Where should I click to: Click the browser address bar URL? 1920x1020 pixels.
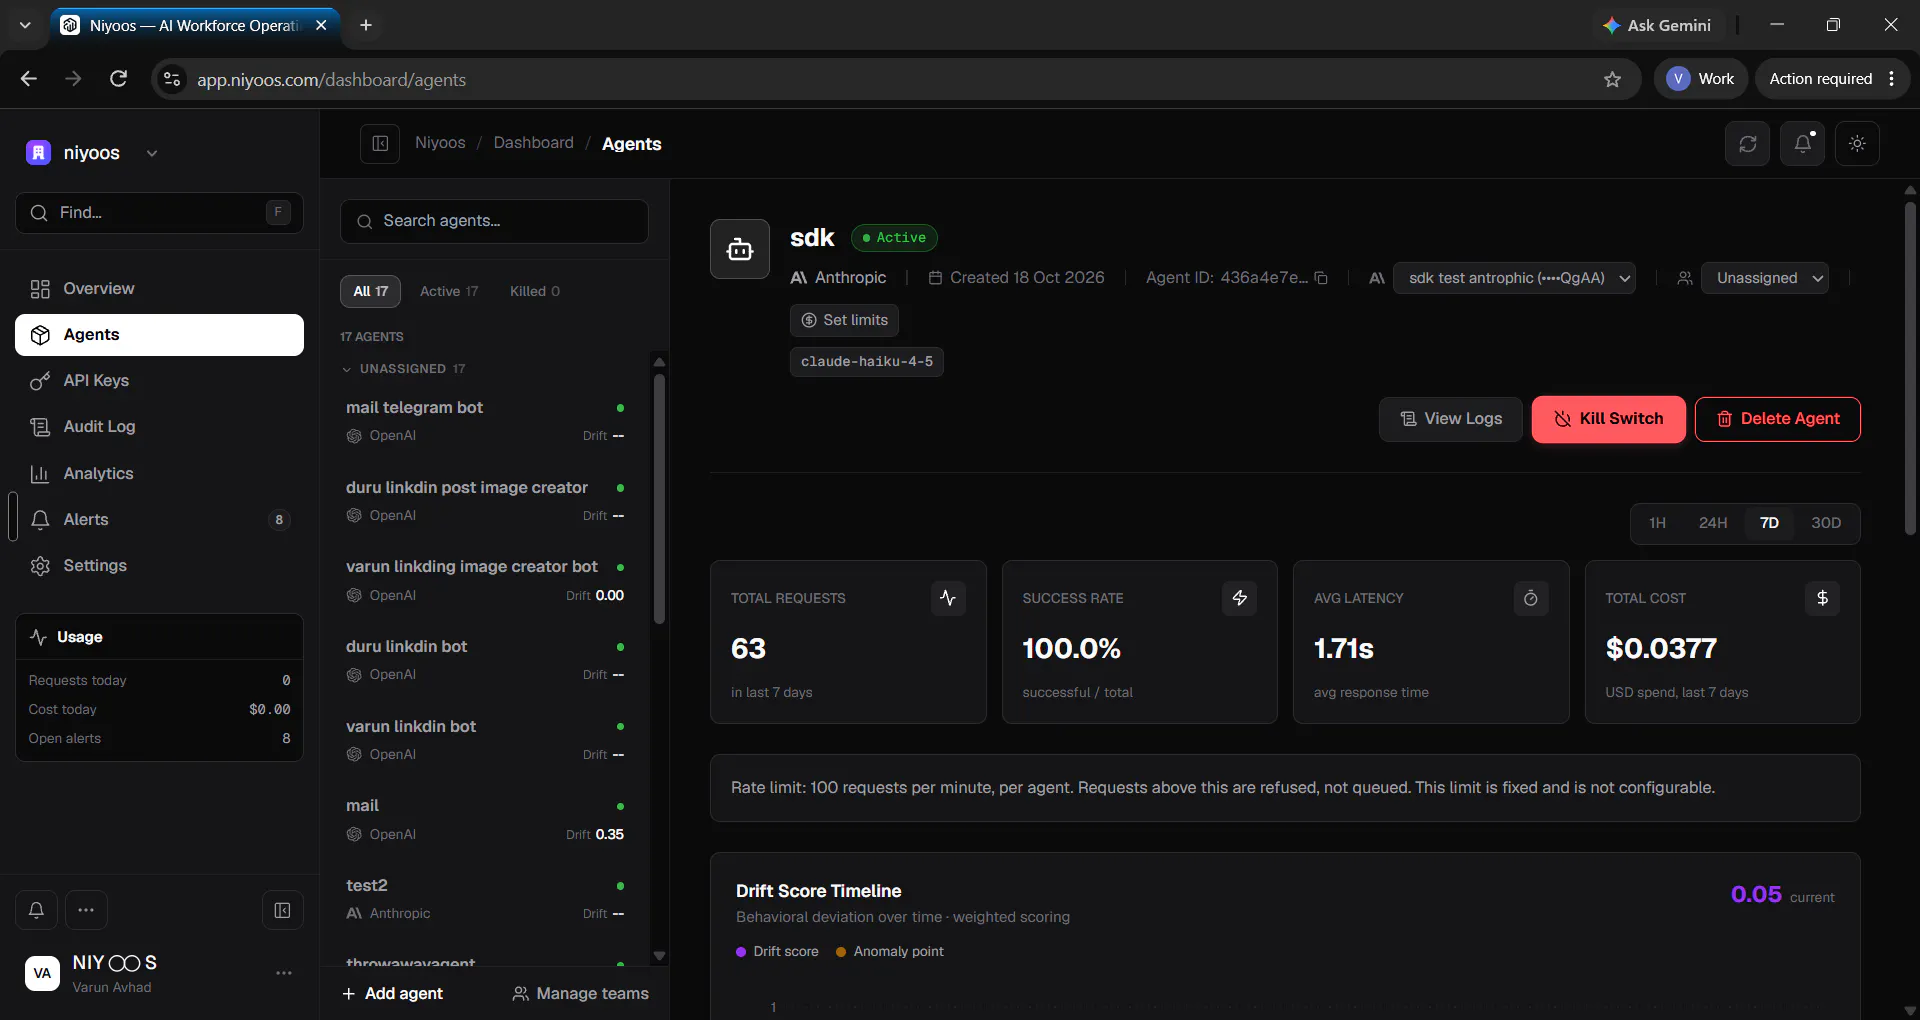pos(331,80)
